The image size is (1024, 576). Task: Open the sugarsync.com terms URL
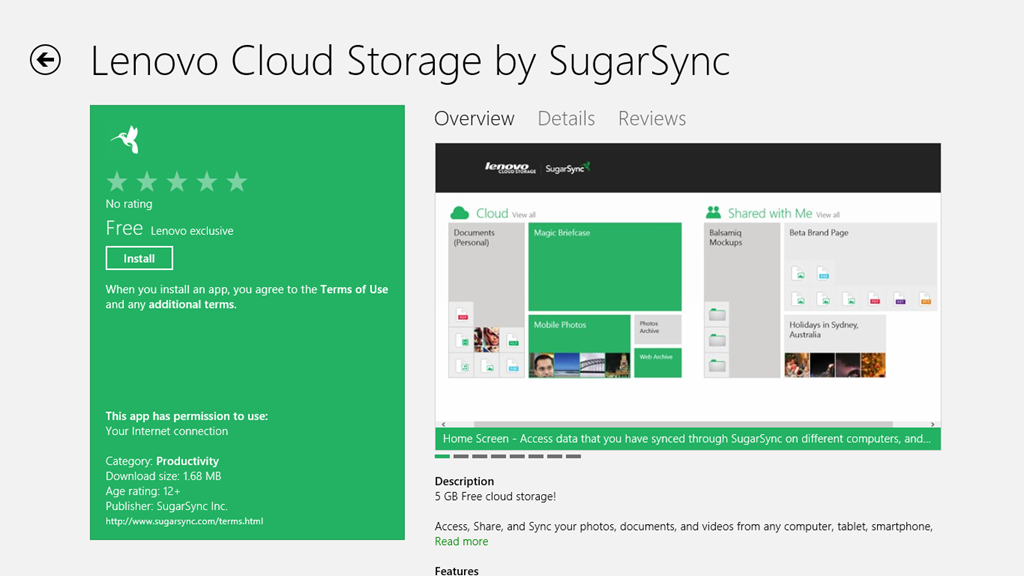[x=184, y=521]
